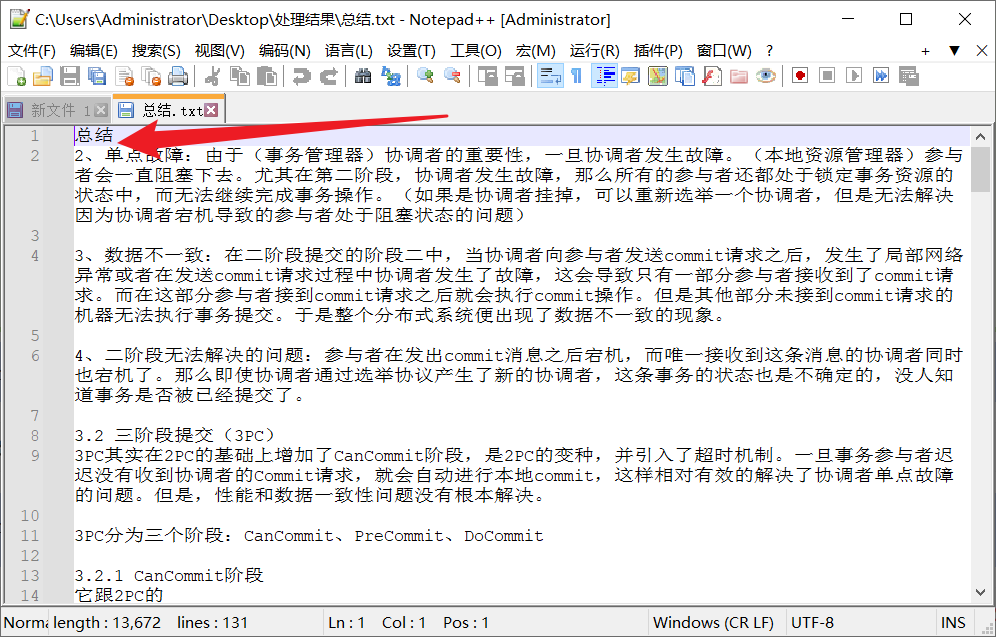996x637 pixels.
Task: Zoom out with the magnifier minus icon
Action: [452, 76]
